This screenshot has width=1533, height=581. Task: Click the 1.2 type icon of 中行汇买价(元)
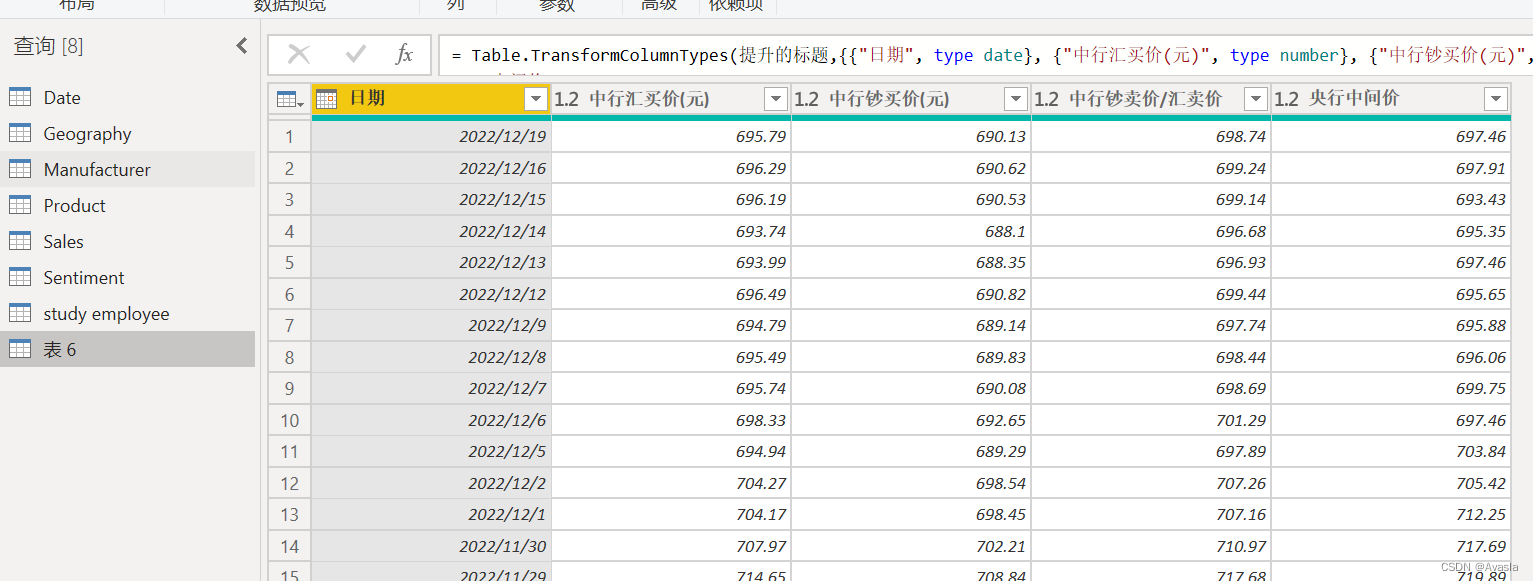pyautogui.click(x=567, y=99)
